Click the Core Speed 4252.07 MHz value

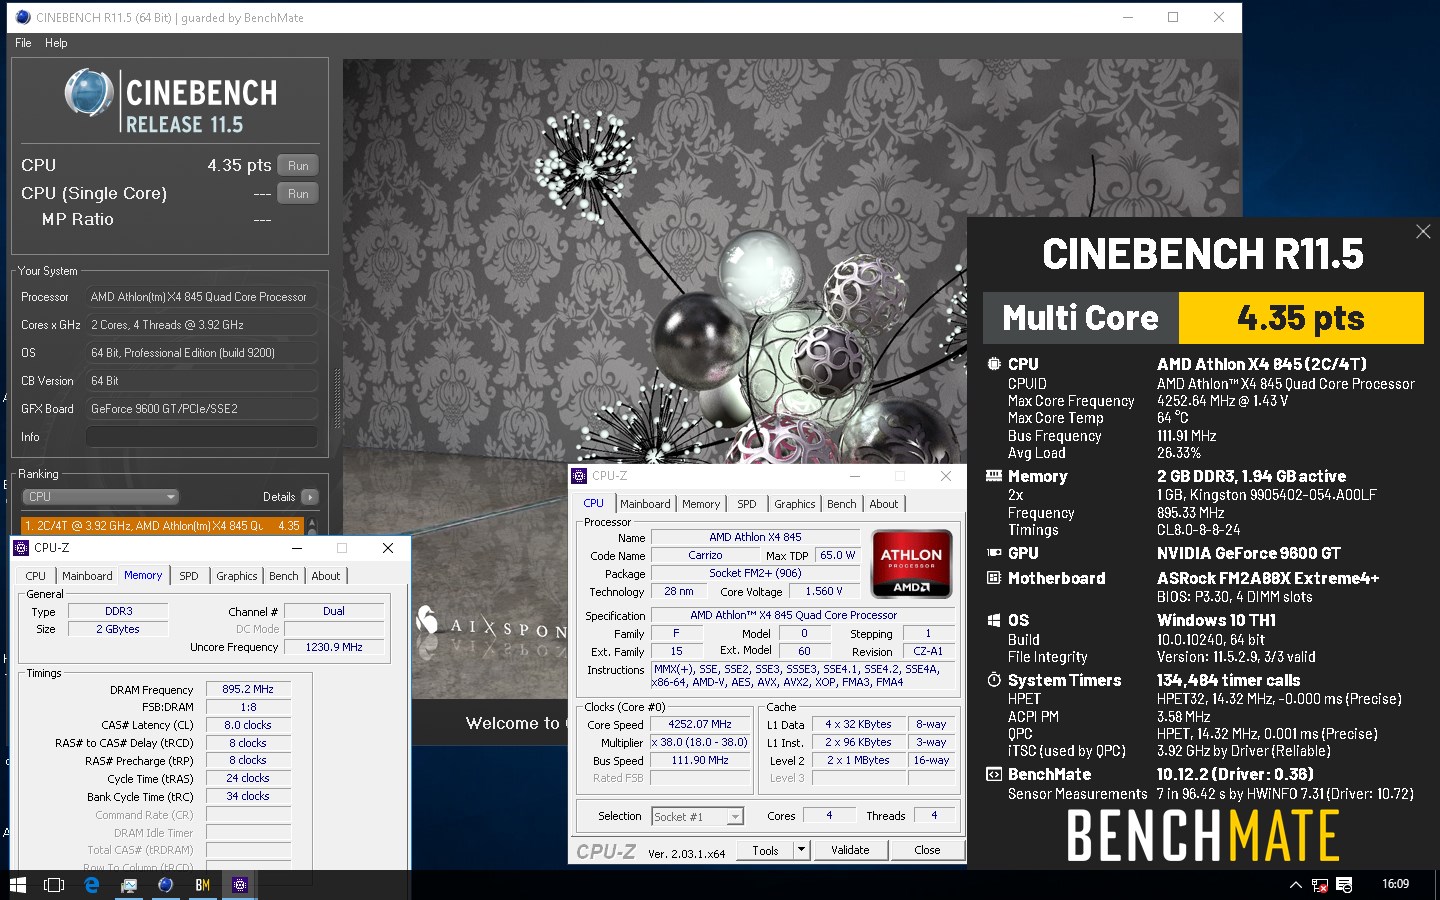point(700,724)
